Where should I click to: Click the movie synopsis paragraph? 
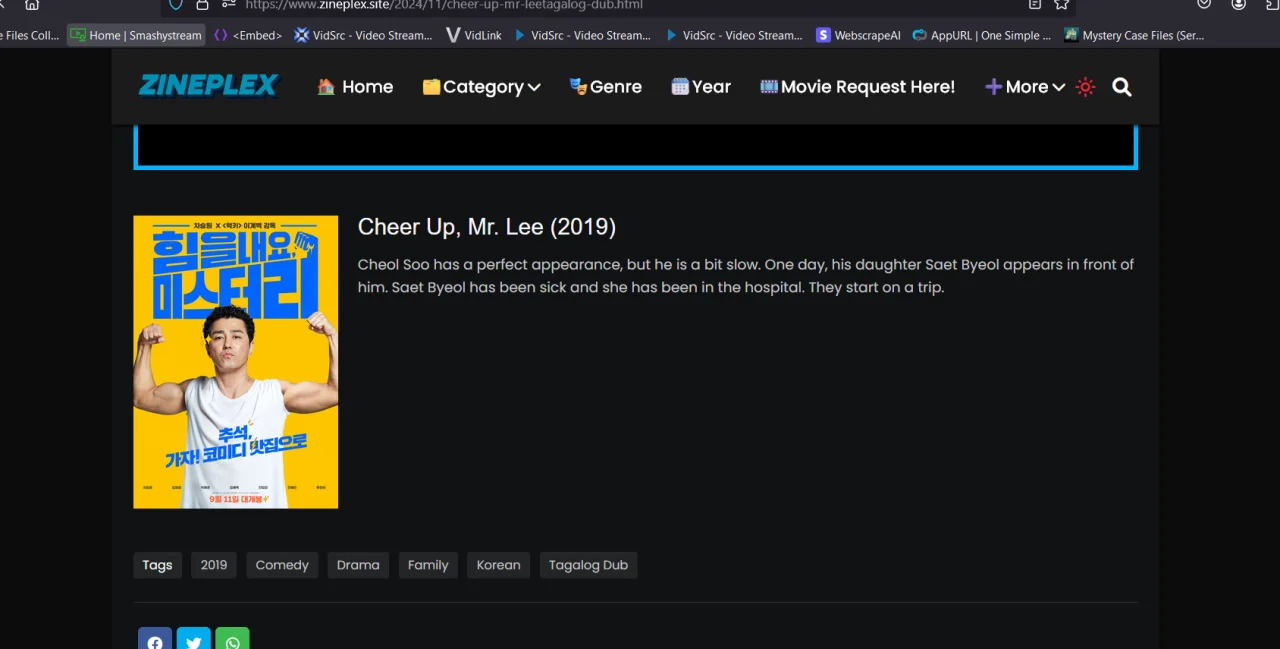[746, 276]
